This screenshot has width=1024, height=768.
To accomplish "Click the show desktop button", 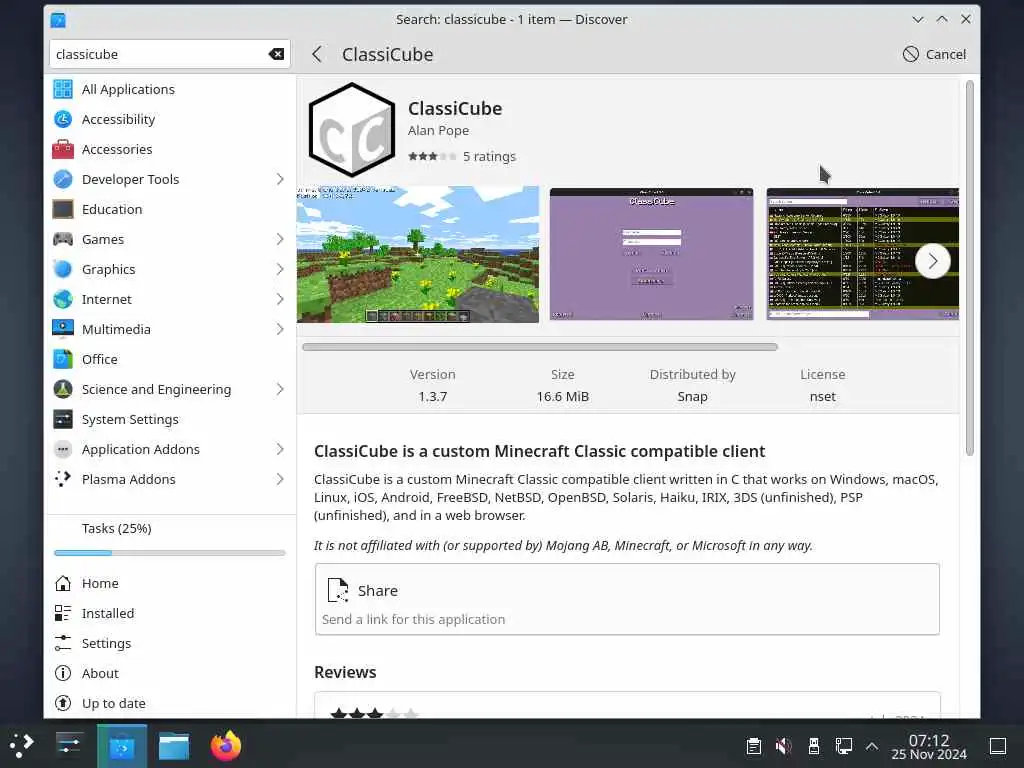I will (998, 745).
